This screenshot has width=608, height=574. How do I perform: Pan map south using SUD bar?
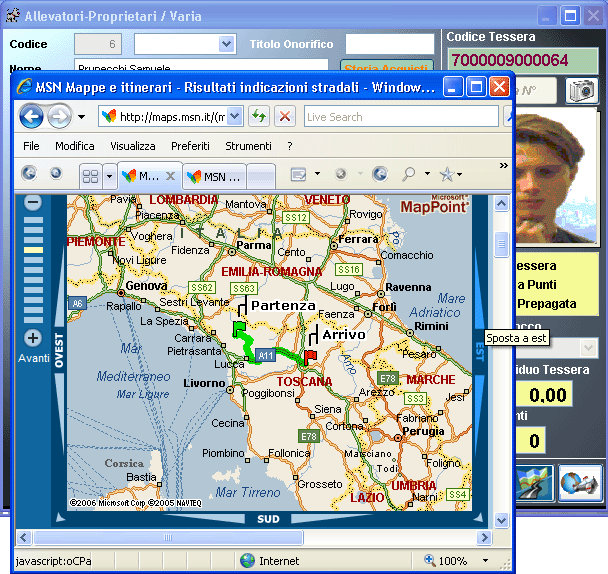[x=268, y=519]
